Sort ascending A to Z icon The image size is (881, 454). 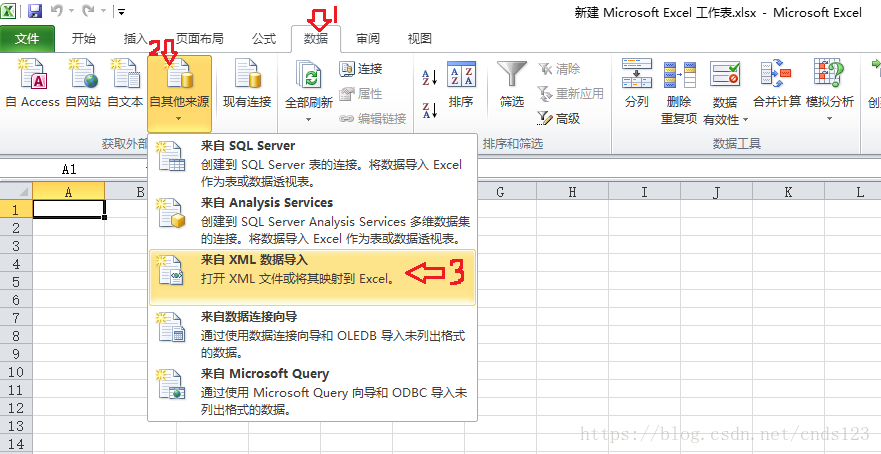point(430,77)
